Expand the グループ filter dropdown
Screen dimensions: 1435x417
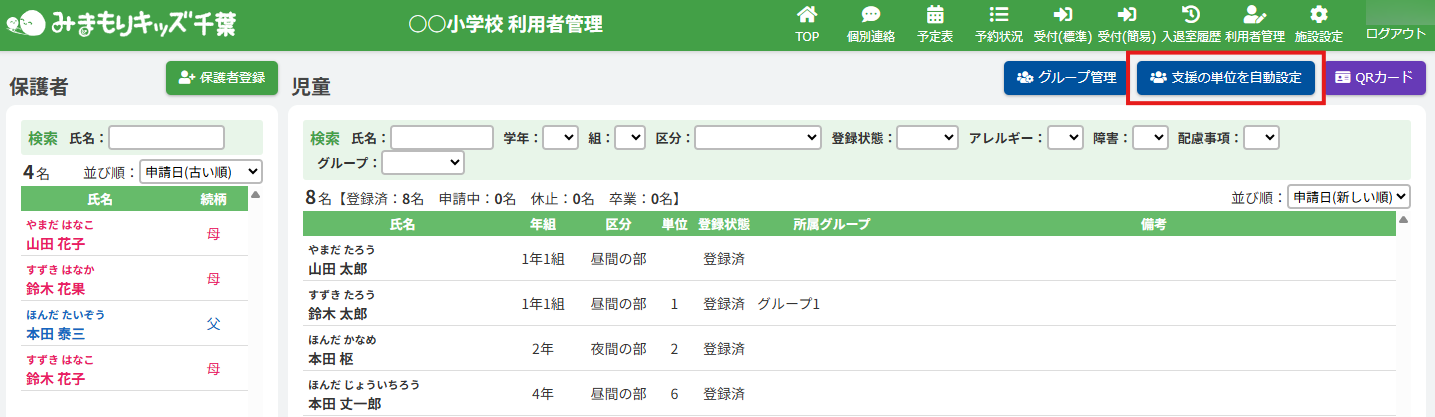tap(423, 162)
